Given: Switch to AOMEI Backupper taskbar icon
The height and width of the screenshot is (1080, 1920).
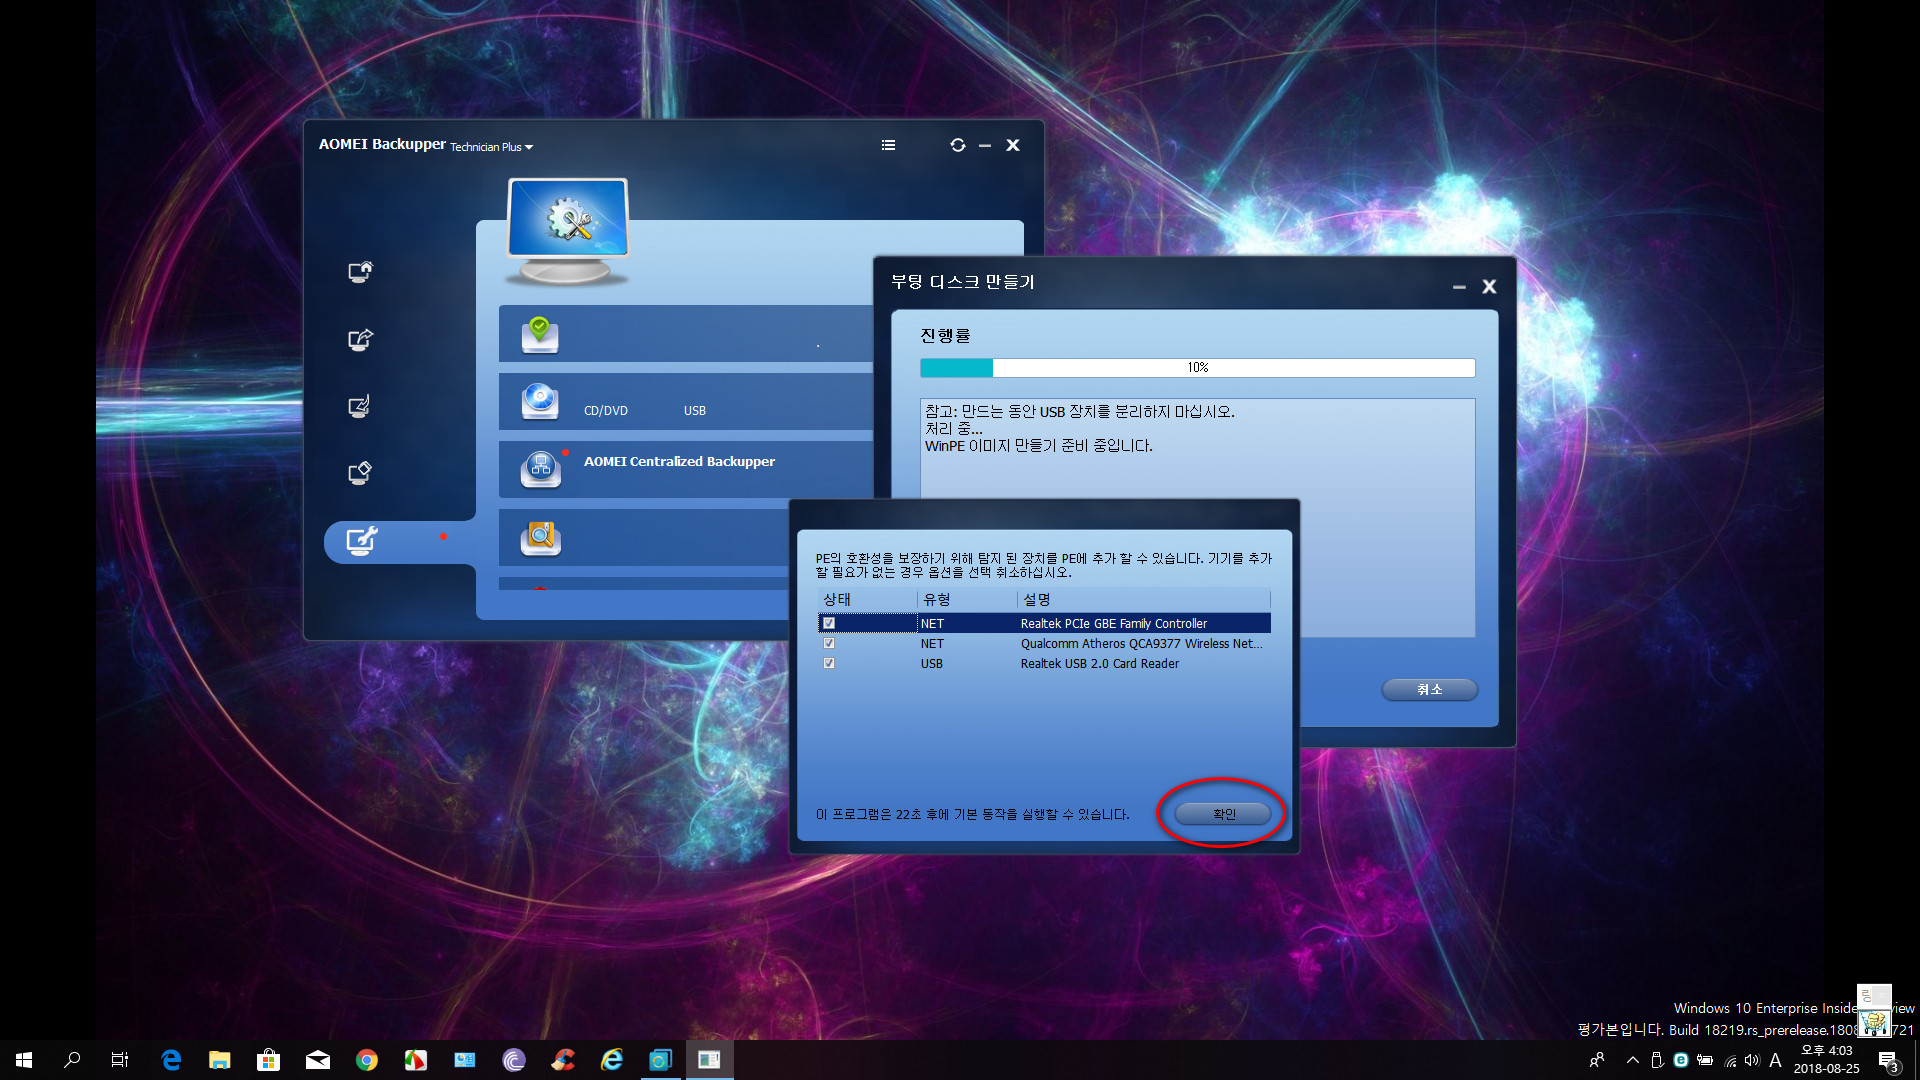Looking at the screenshot, I should [x=661, y=1060].
